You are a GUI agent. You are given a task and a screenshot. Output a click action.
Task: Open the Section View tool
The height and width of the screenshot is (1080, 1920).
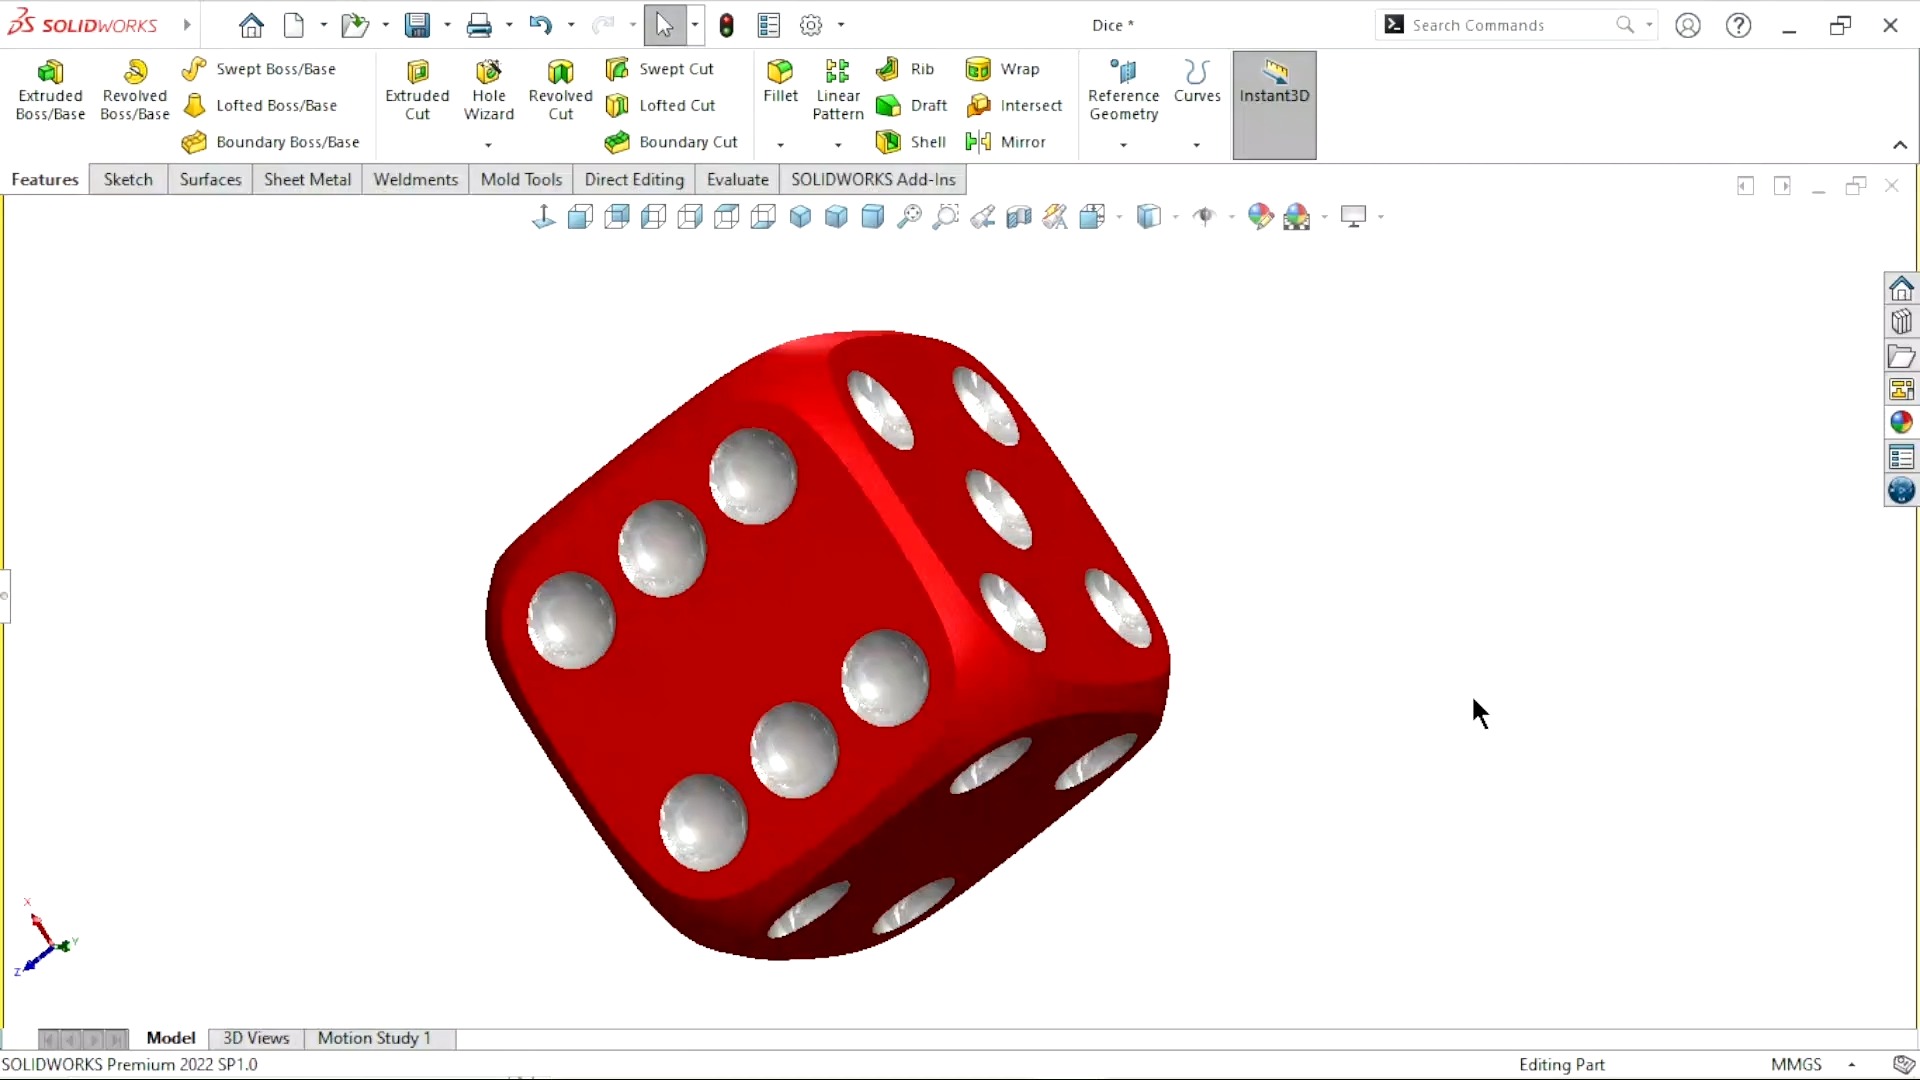(1019, 216)
